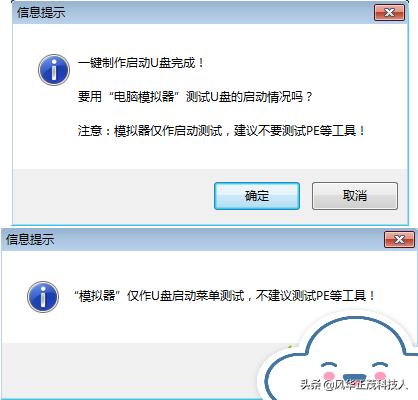Click the cloud mascot's right pink cheek
The height and width of the screenshot is (400, 418).
point(380,376)
